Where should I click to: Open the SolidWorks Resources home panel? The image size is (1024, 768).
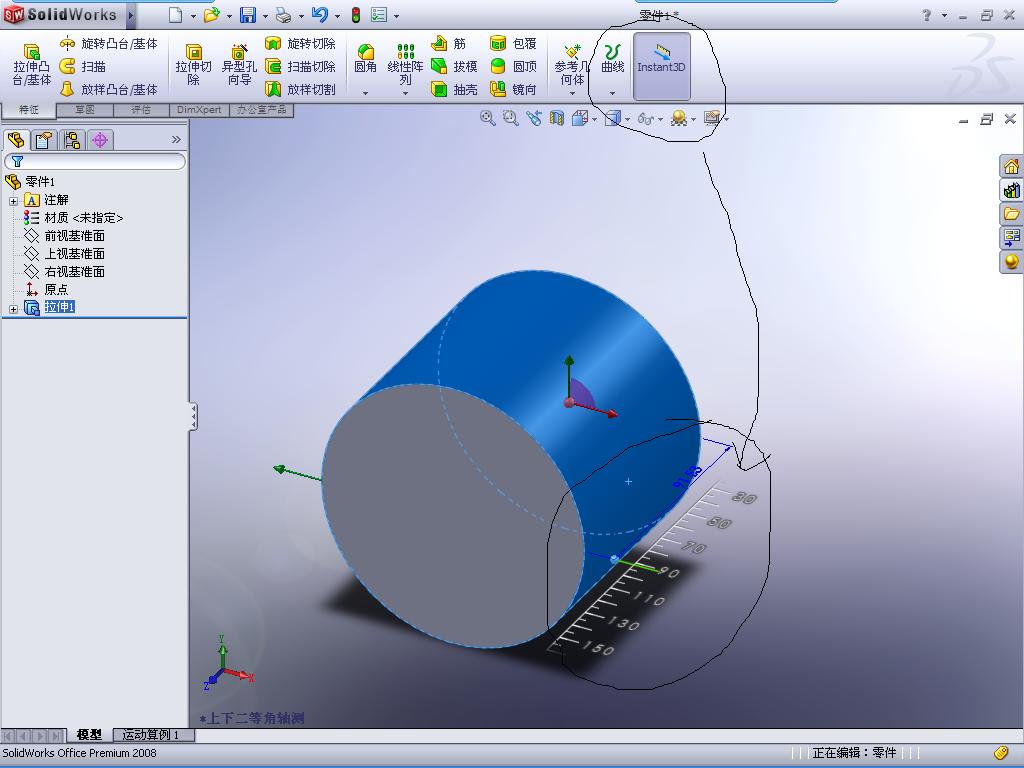[1011, 167]
